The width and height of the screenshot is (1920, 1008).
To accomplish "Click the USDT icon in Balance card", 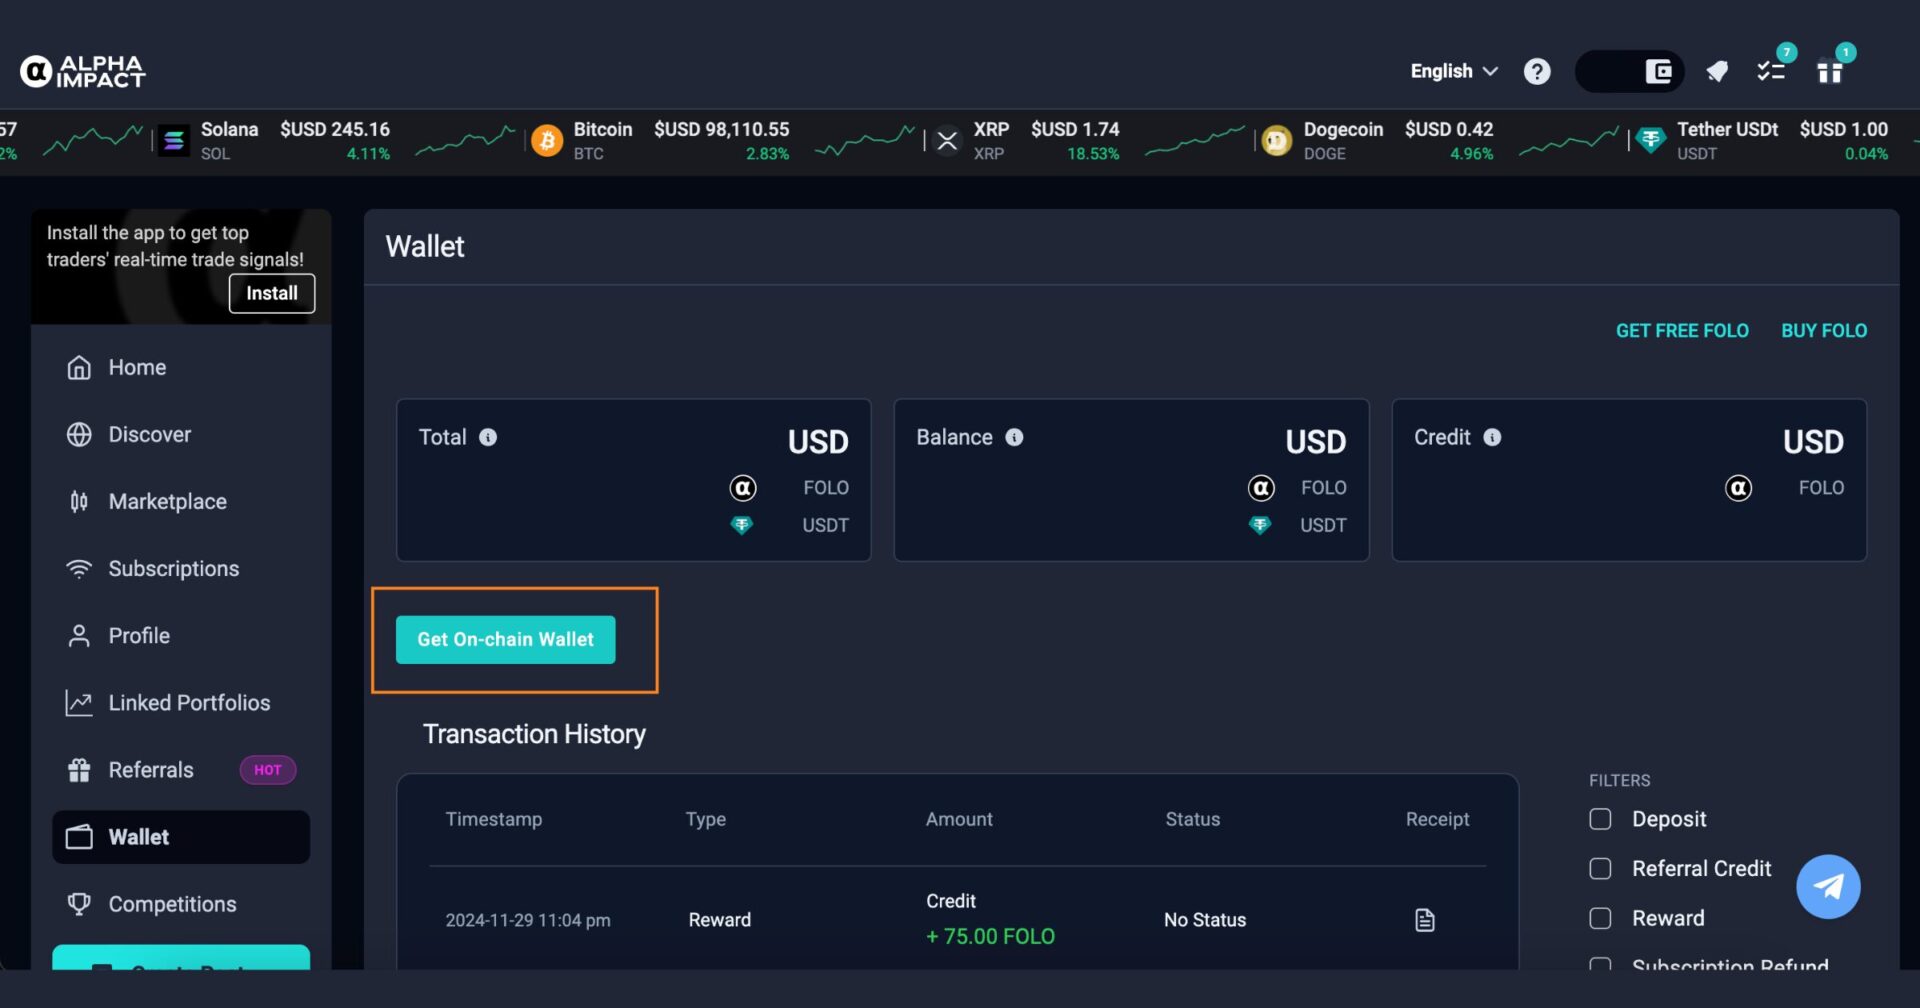I will tap(1260, 525).
